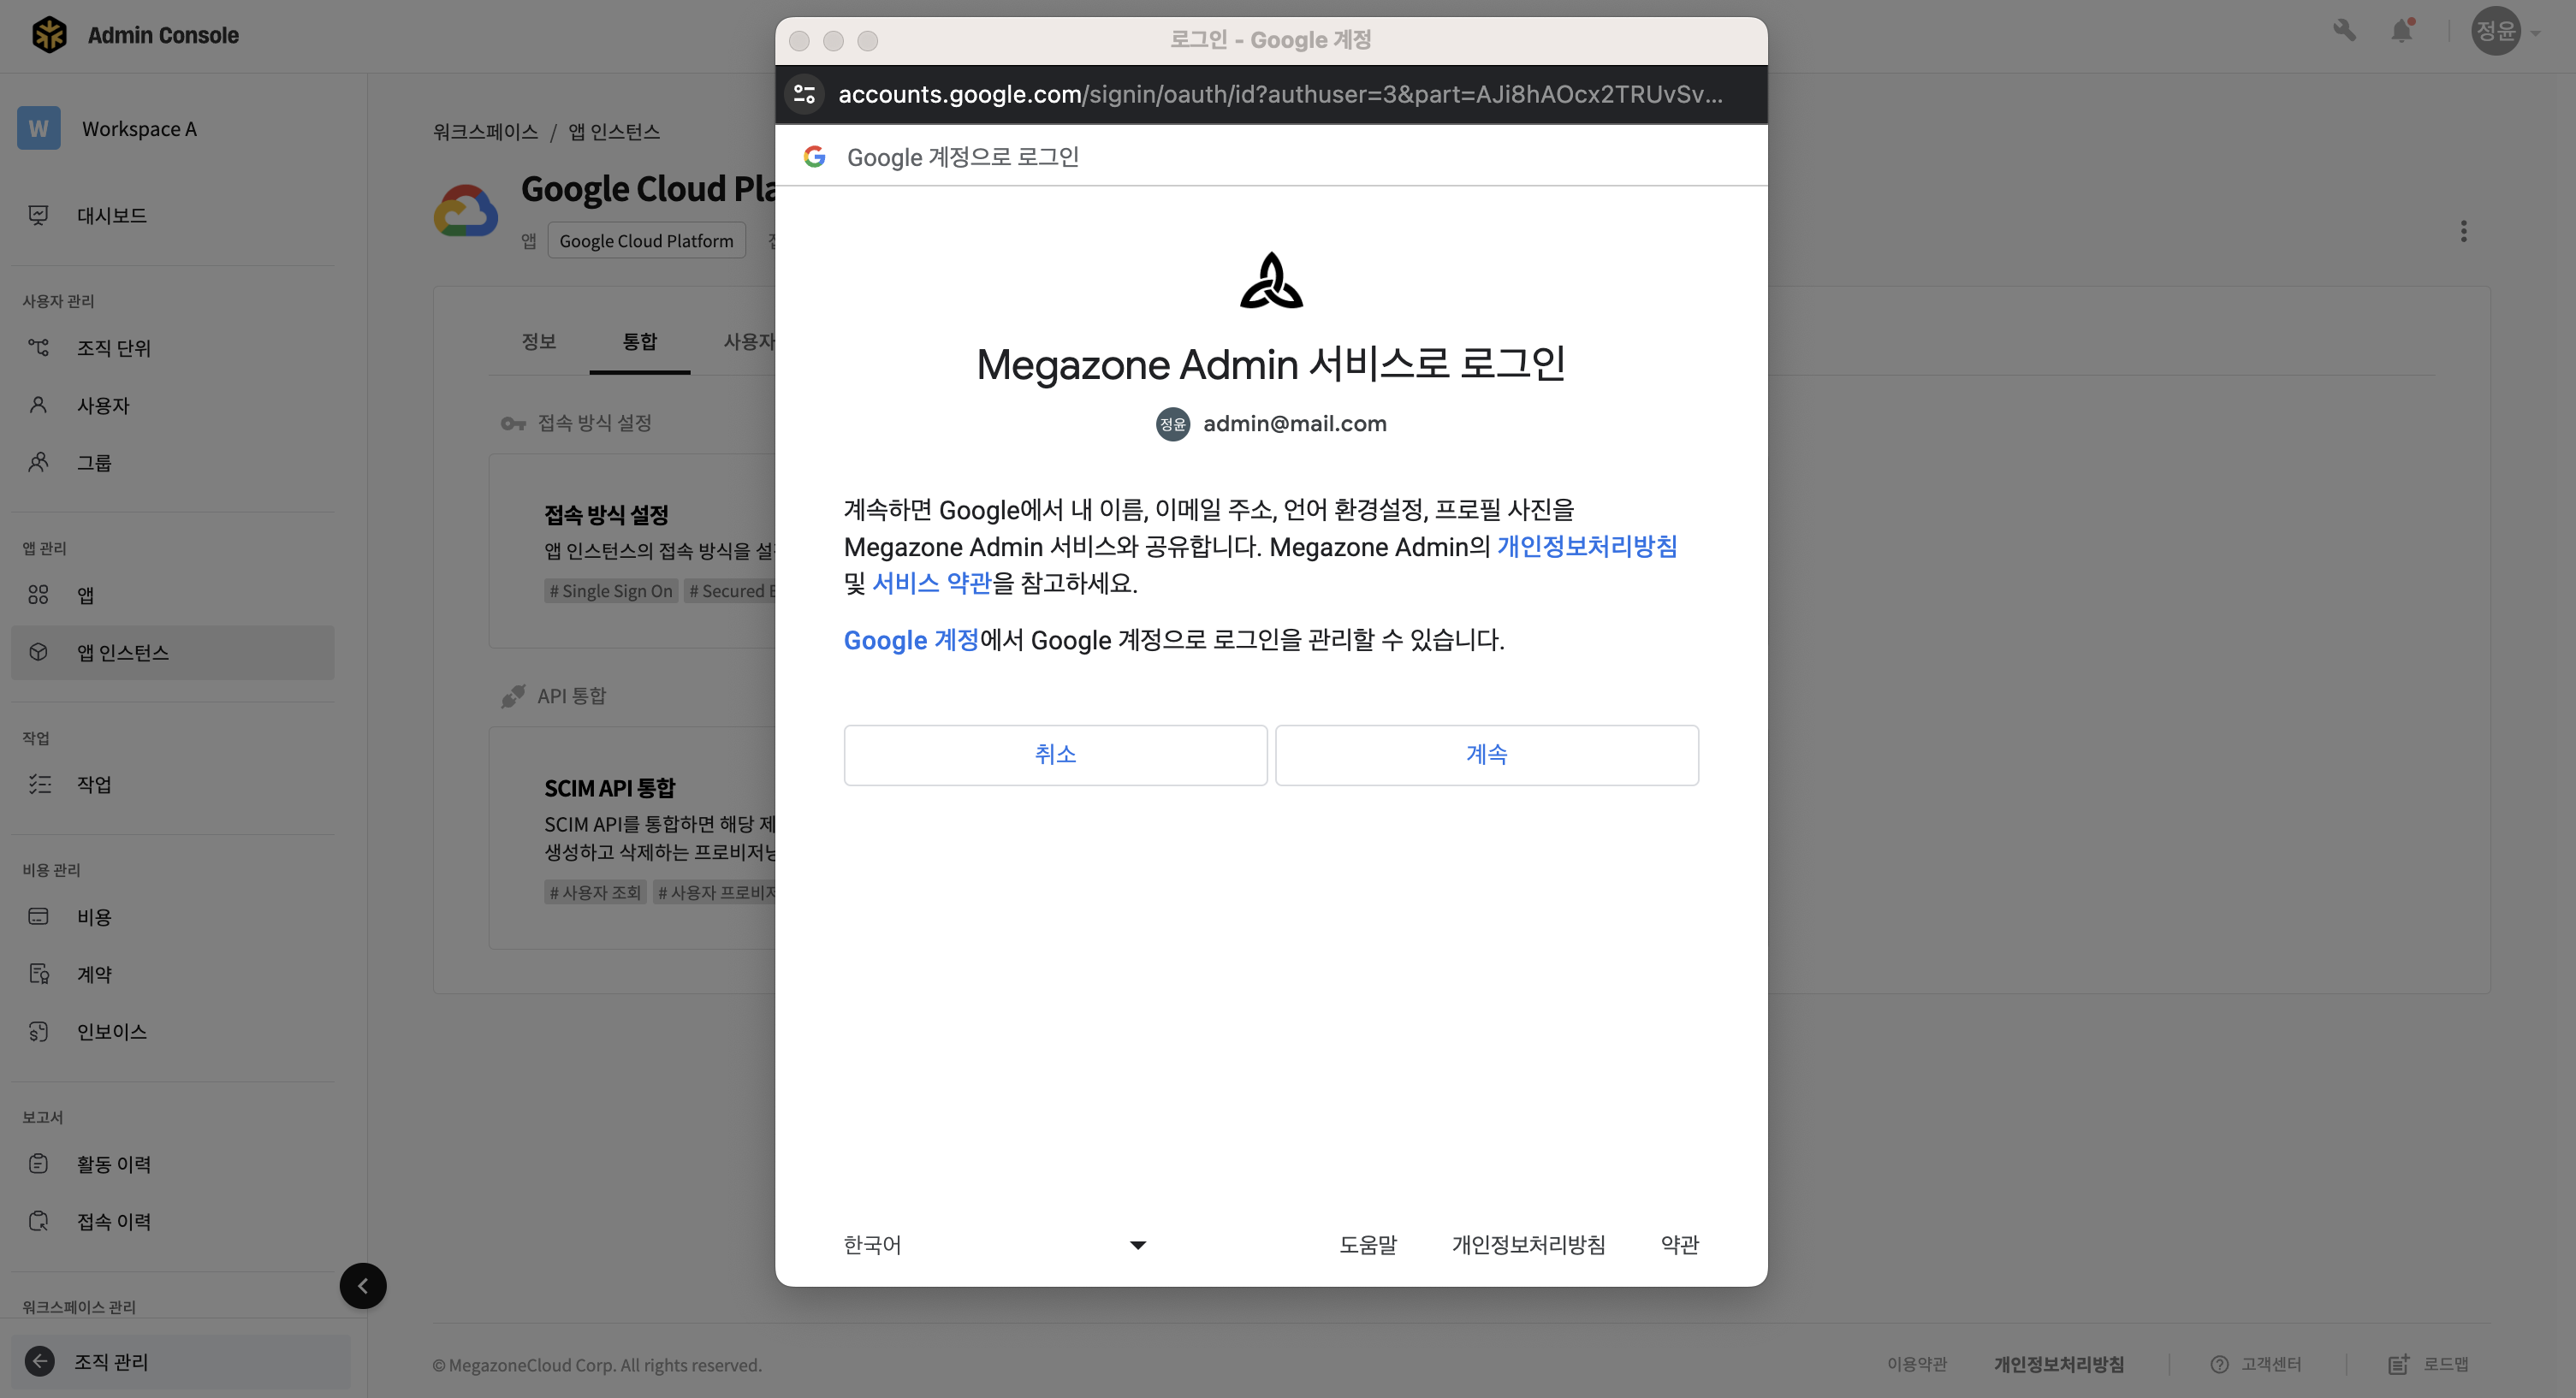Click the Admin Console logo icon
2576x1398 pixels.
(x=49, y=35)
